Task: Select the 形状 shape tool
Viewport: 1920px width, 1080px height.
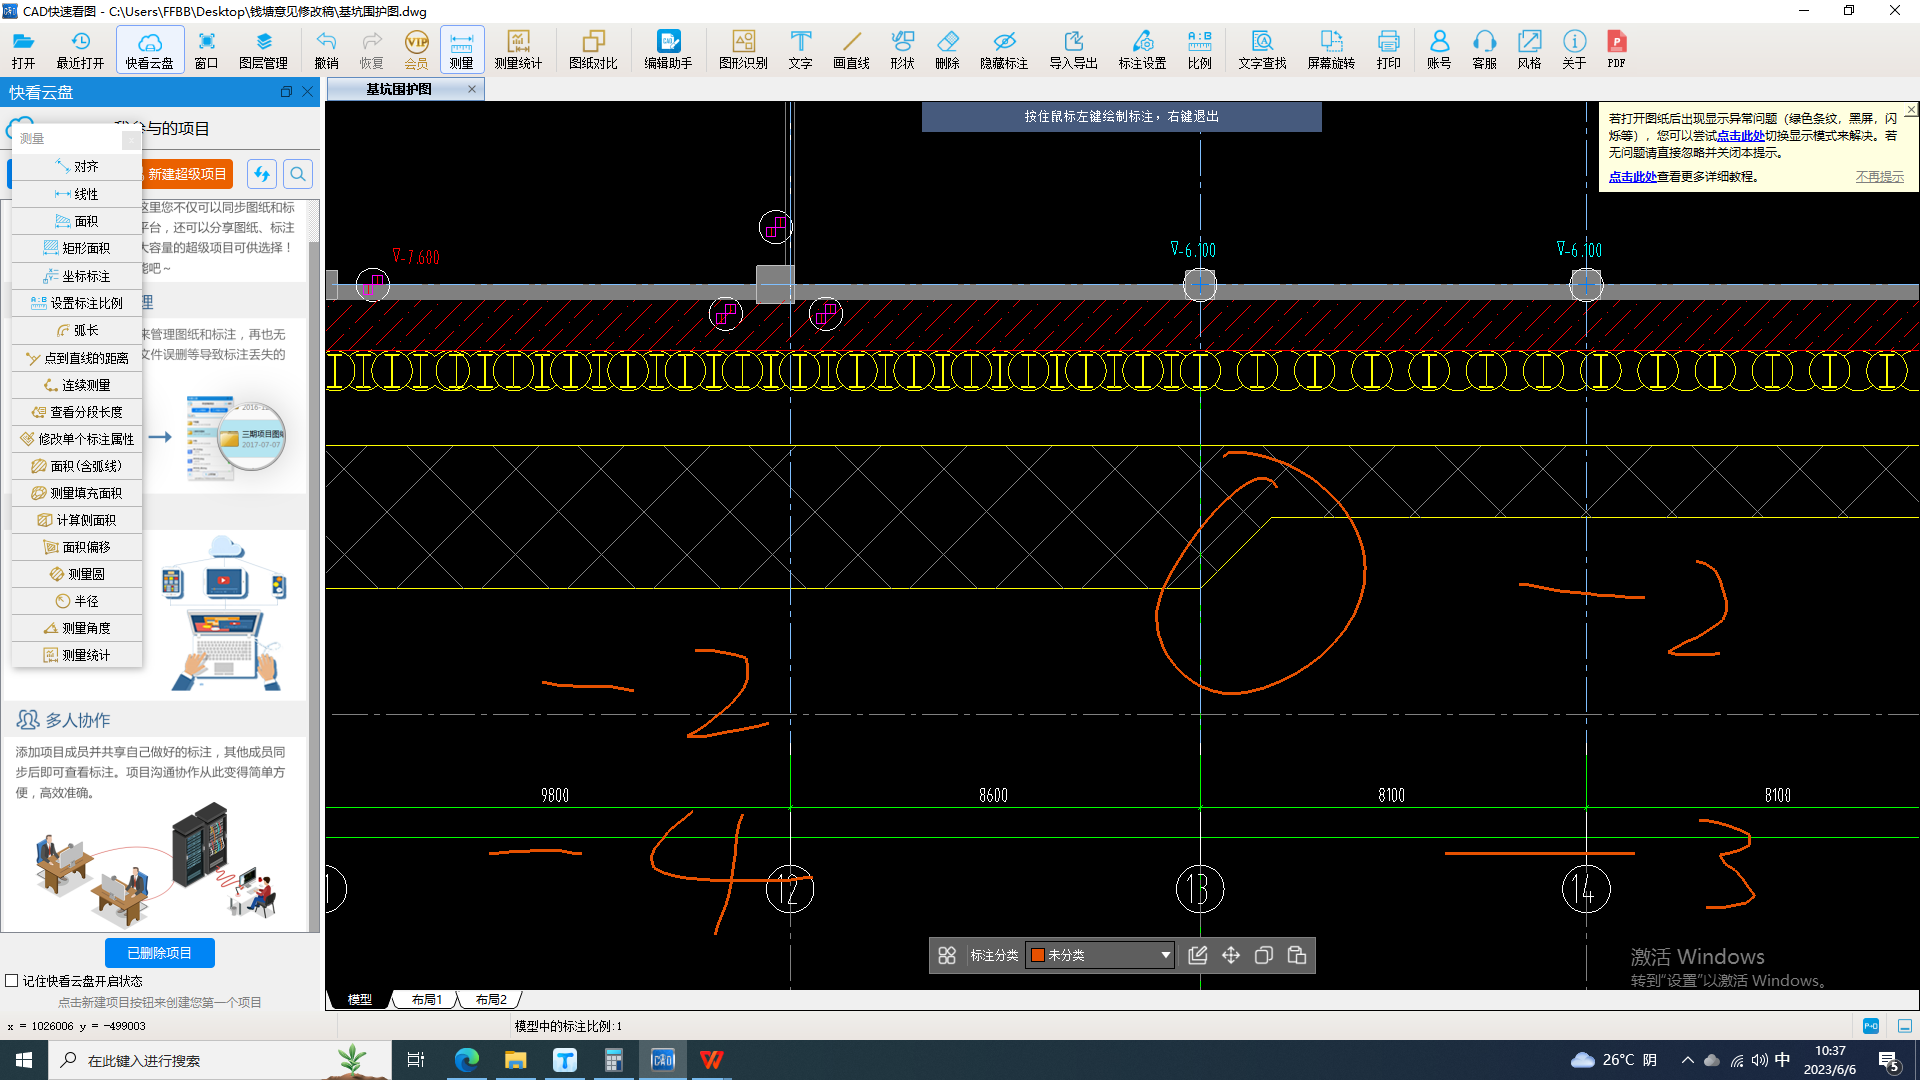Action: 902,49
